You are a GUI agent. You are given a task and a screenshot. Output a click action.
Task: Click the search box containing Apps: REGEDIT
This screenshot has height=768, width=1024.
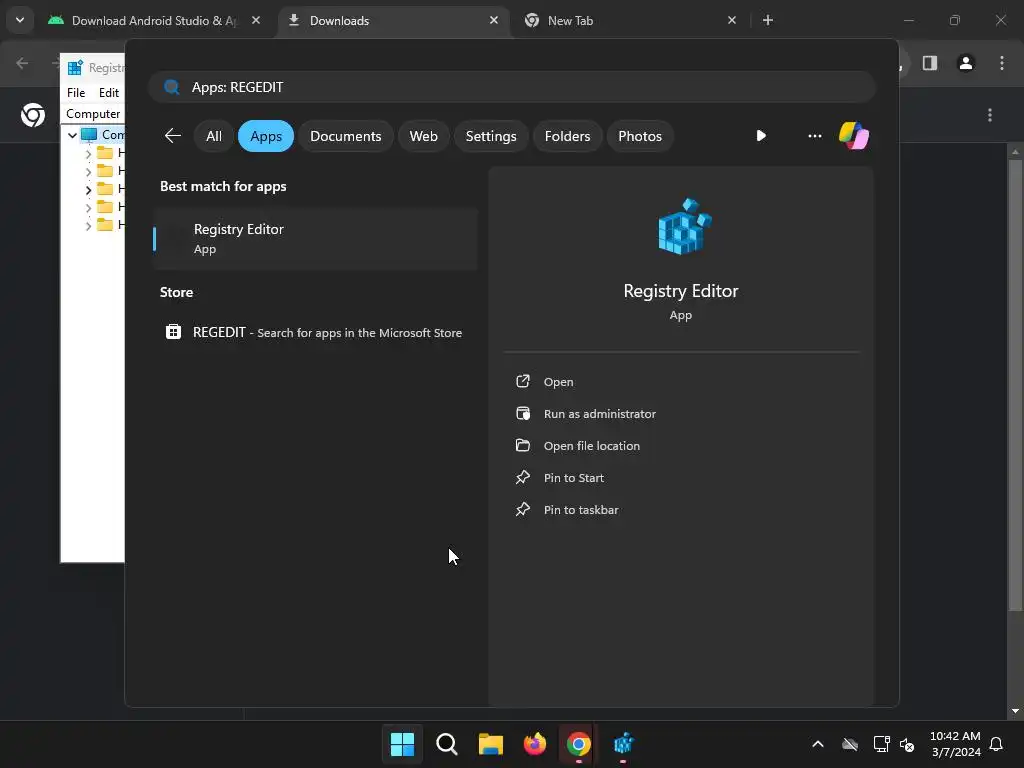tap(512, 87)
